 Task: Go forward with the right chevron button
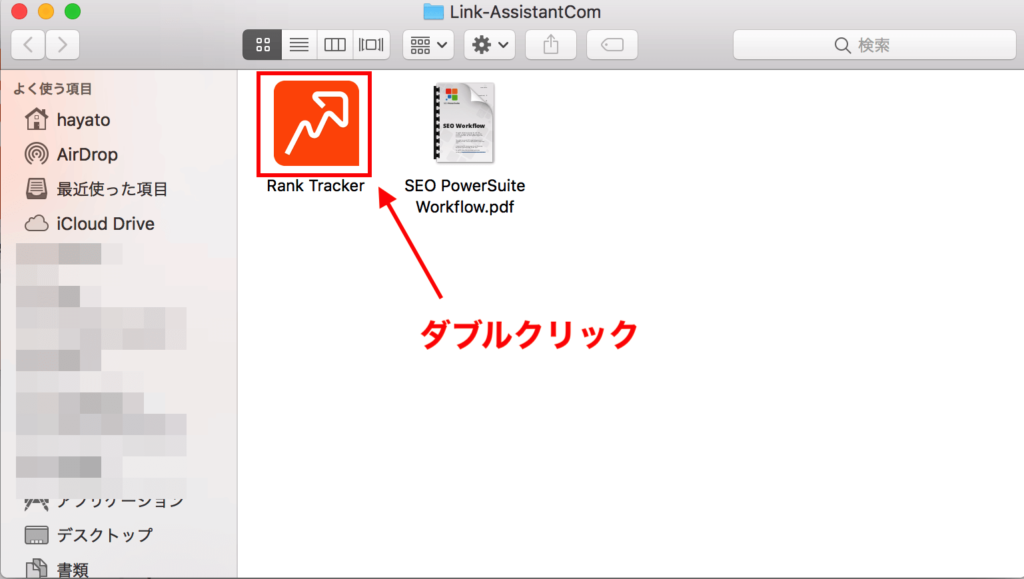pos(63,45)
